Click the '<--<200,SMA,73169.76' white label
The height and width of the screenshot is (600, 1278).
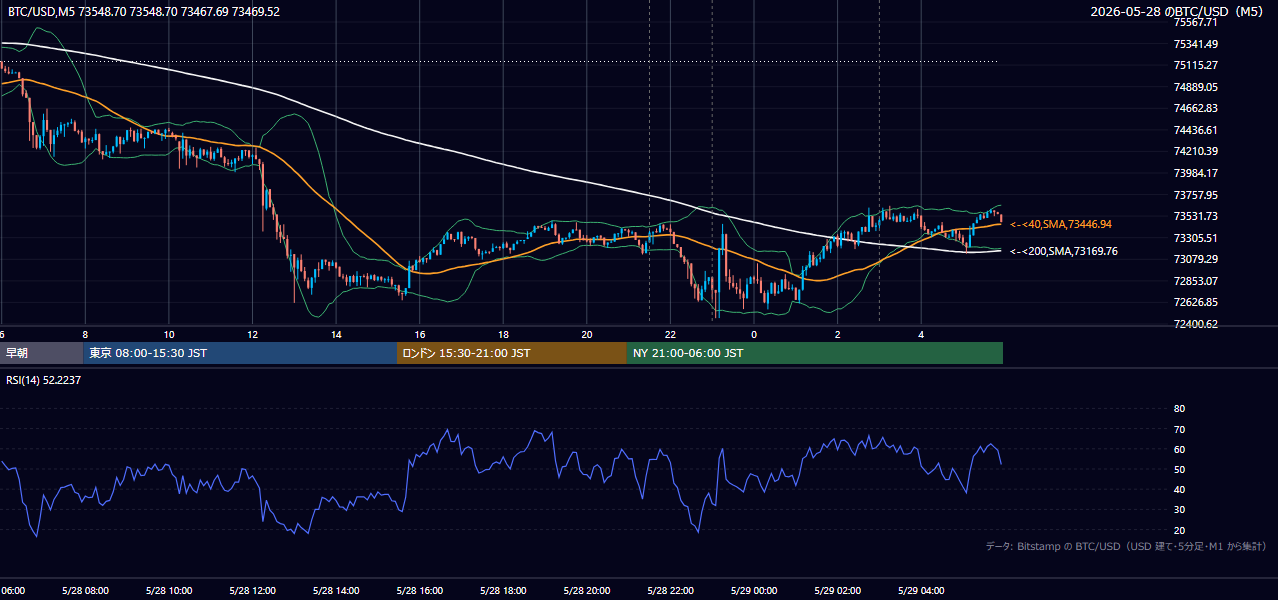pos(1064,251)
